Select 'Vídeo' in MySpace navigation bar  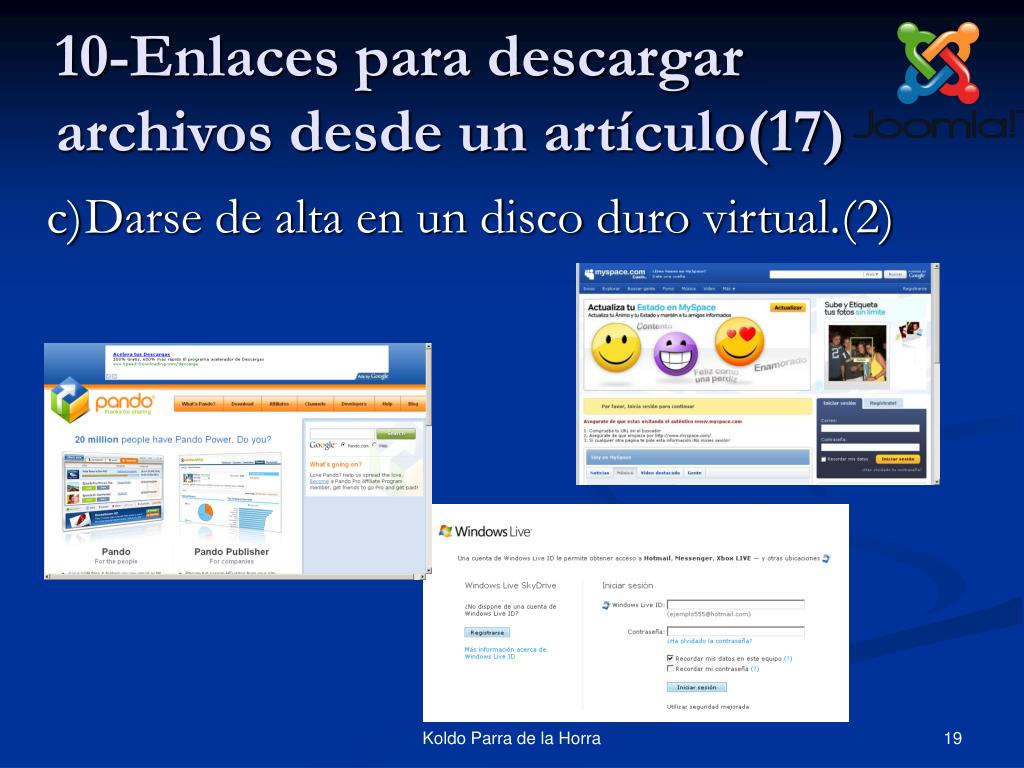pos(709,288)
